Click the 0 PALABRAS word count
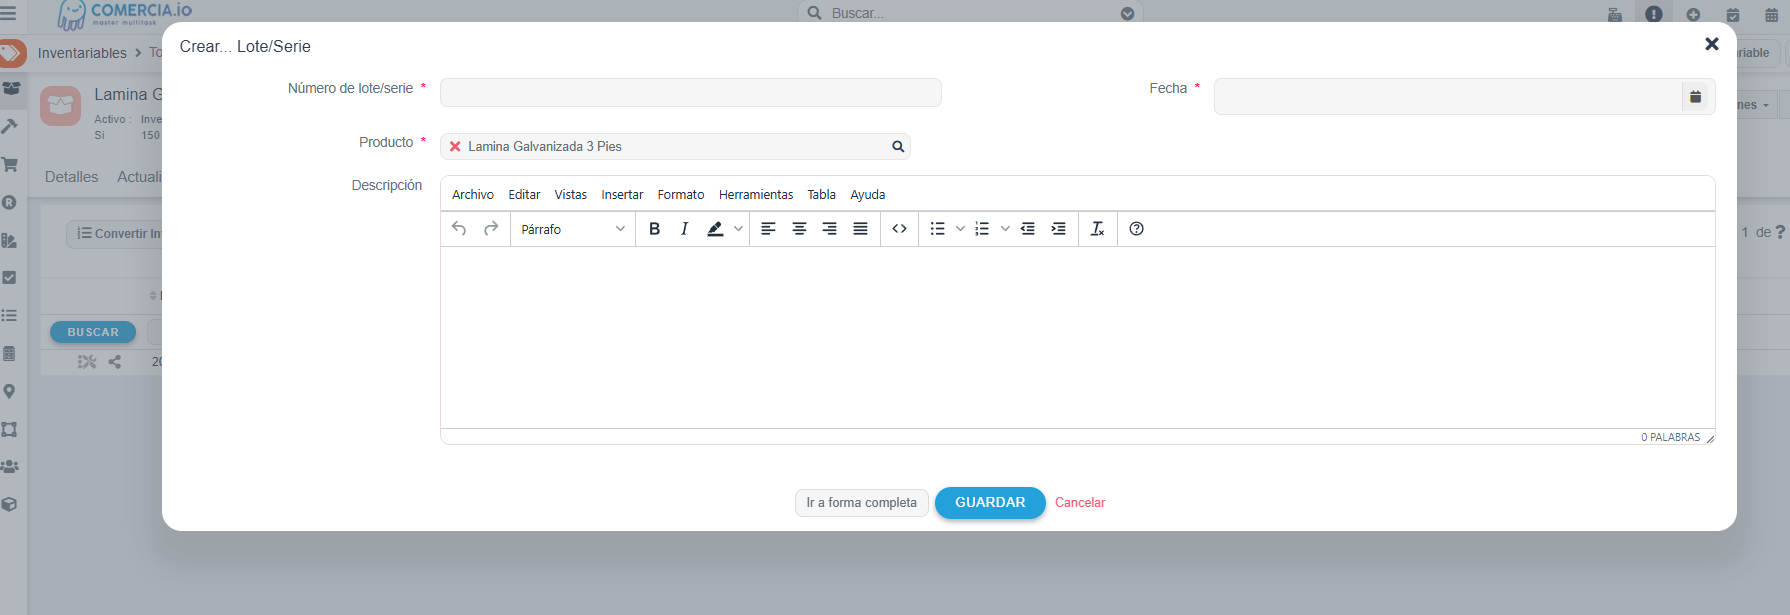 tap(1670, 438)
